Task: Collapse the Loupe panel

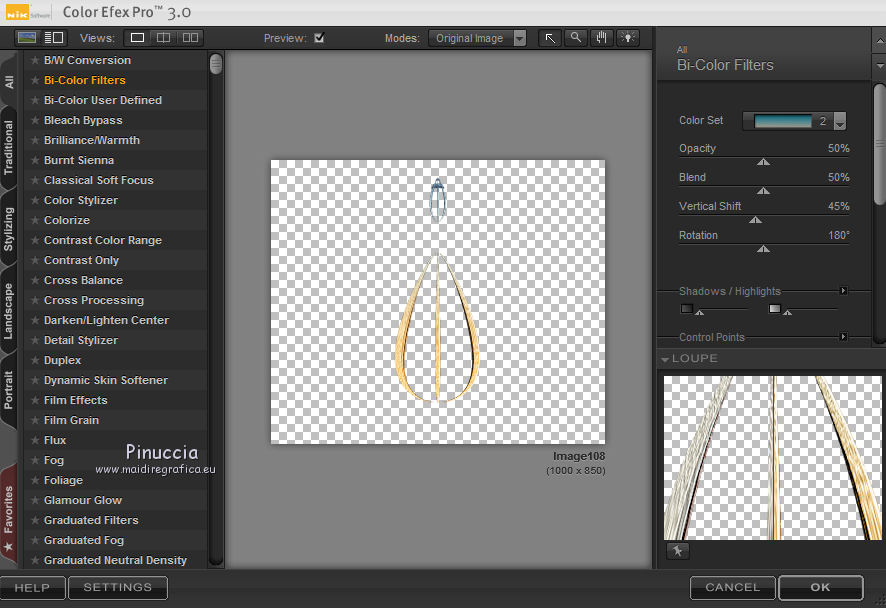Action: 665,358
